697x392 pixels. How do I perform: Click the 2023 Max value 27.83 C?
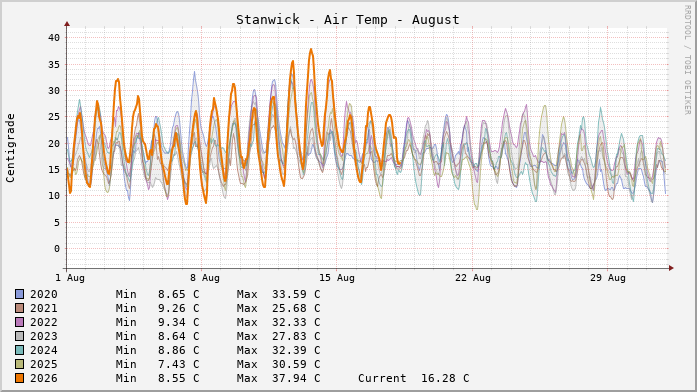(296, 336)
